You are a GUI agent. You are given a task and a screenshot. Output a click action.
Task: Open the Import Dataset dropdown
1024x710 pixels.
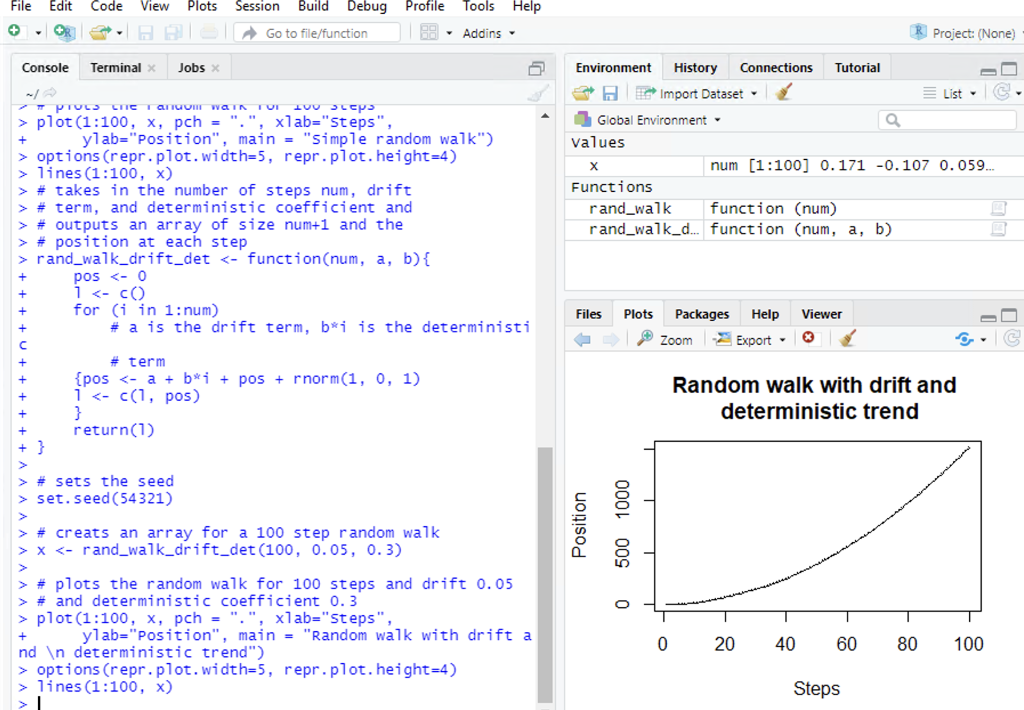click(697, 91)
